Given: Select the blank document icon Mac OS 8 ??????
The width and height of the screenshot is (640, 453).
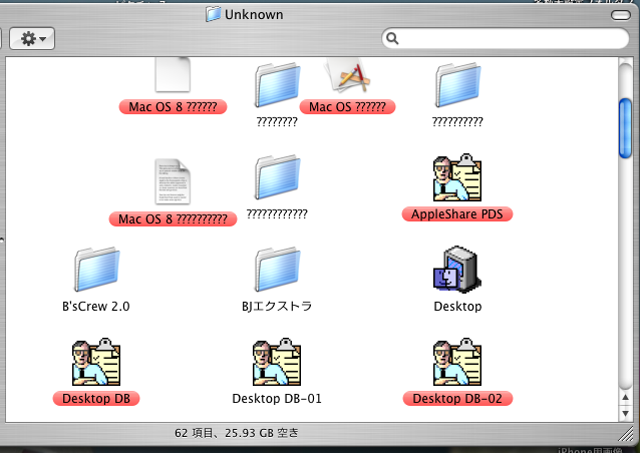Looking at the screenshot, I should coord(173,74).
